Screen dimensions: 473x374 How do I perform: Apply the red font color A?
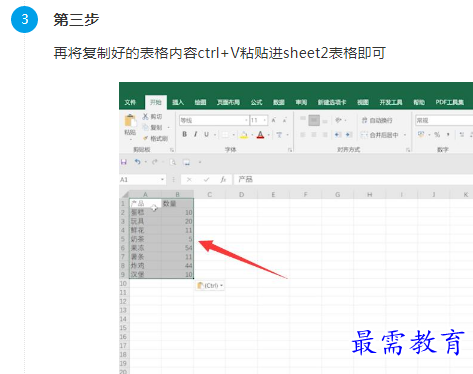260,135
